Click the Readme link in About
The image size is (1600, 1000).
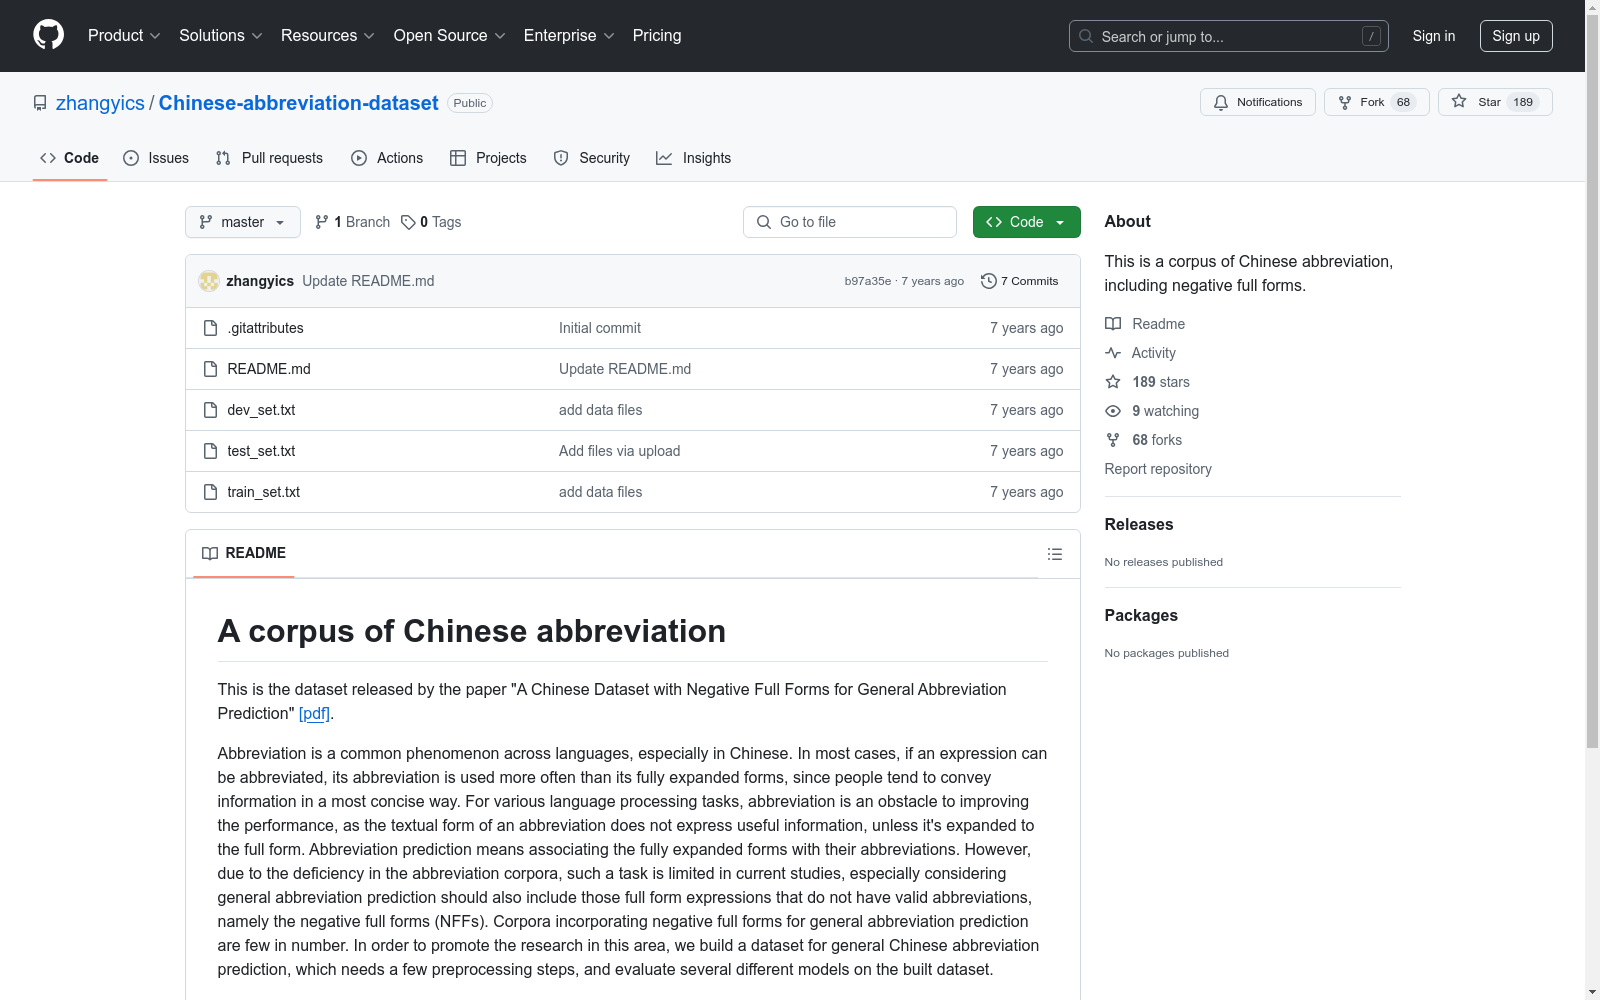(1145, 324)
